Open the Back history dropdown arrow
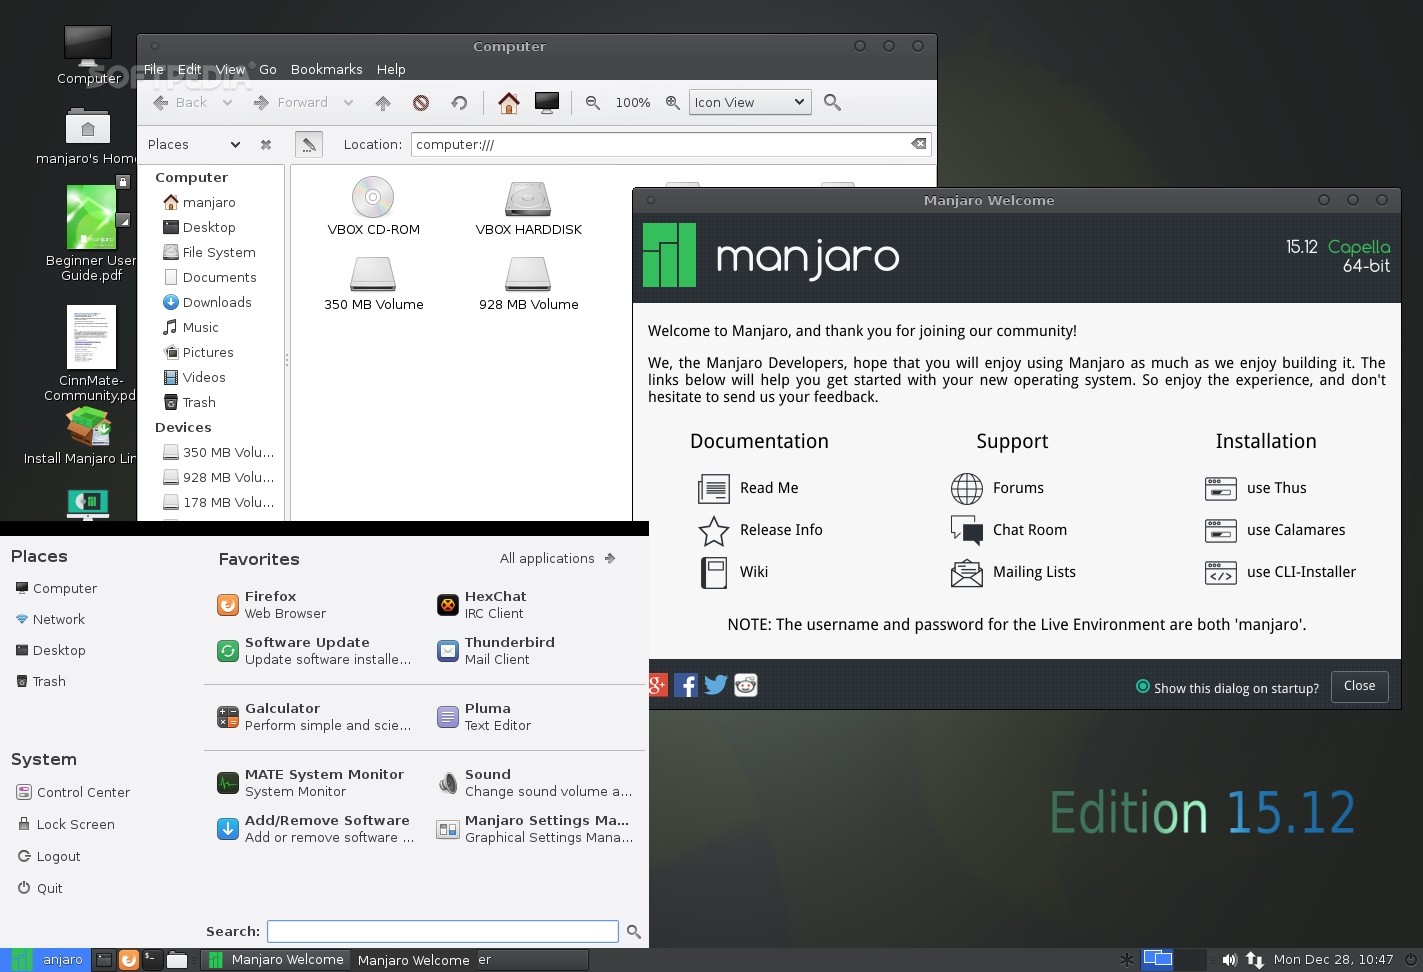Image resolution: width=1423 pixels, height=972 pixels. pyautogui.click(x=227, y=103)
